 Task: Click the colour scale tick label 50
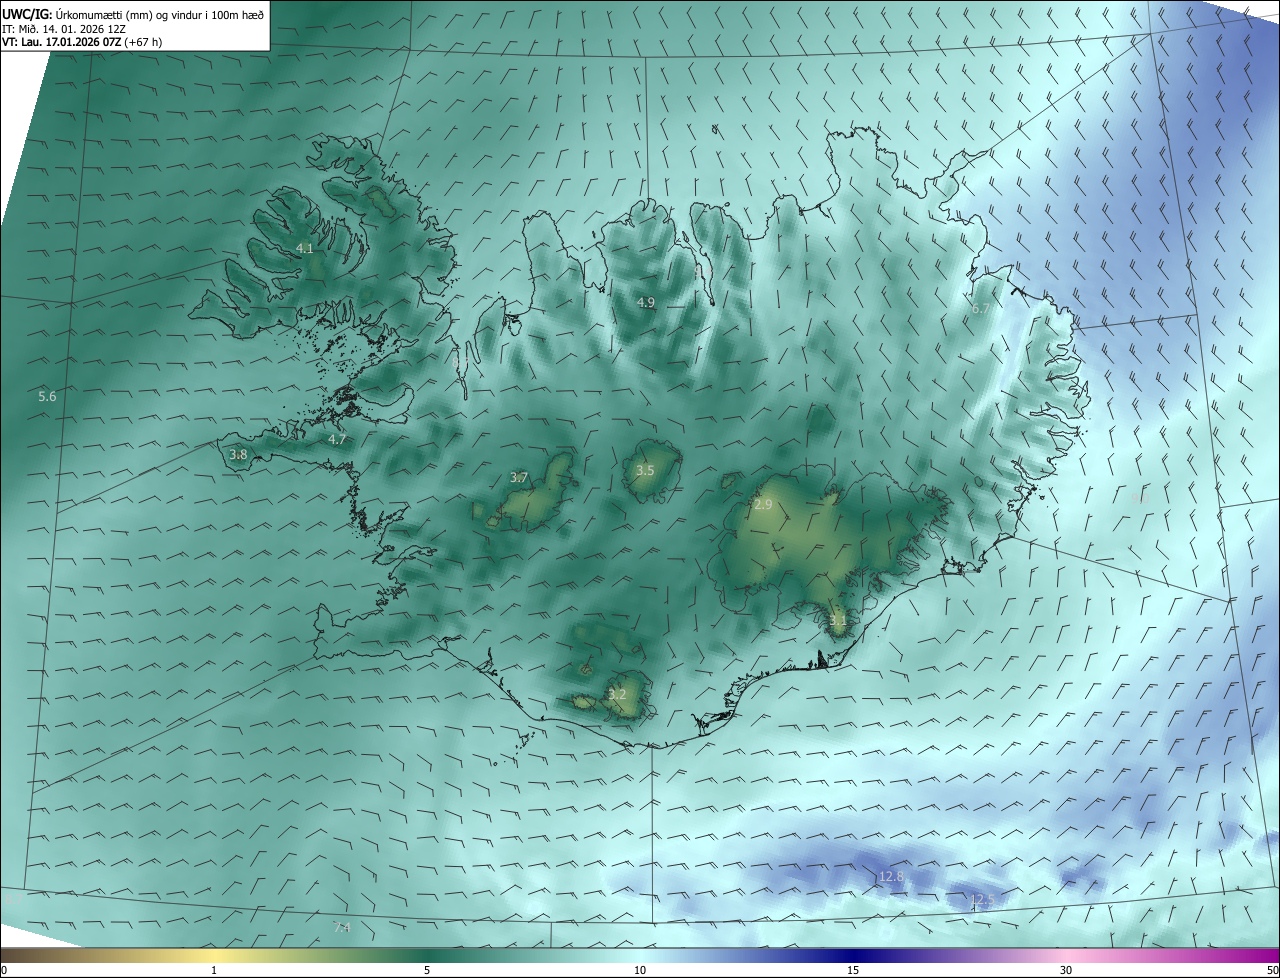pyautogui.click(x=1272, y=970)
